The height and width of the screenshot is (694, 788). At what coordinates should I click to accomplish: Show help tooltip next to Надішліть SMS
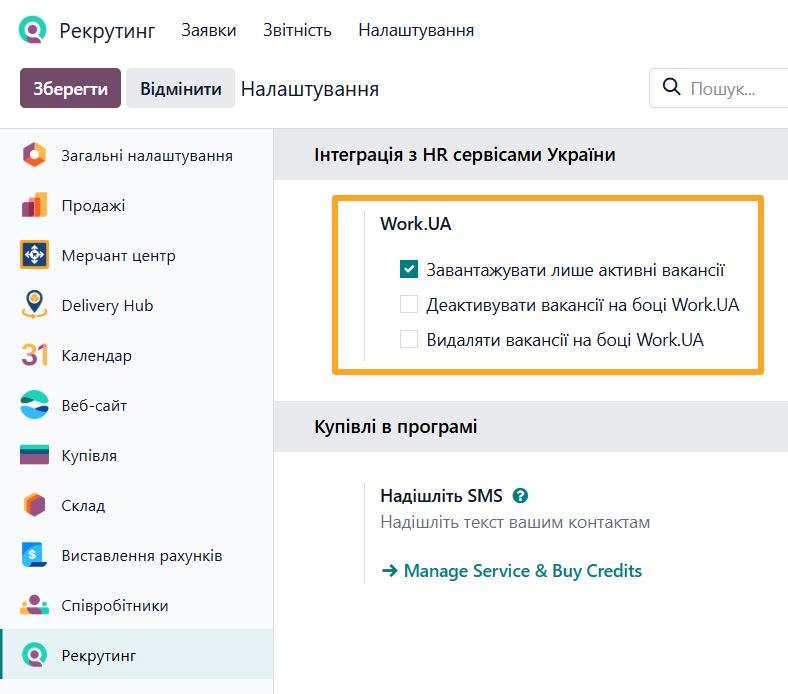tap(520, 496)
